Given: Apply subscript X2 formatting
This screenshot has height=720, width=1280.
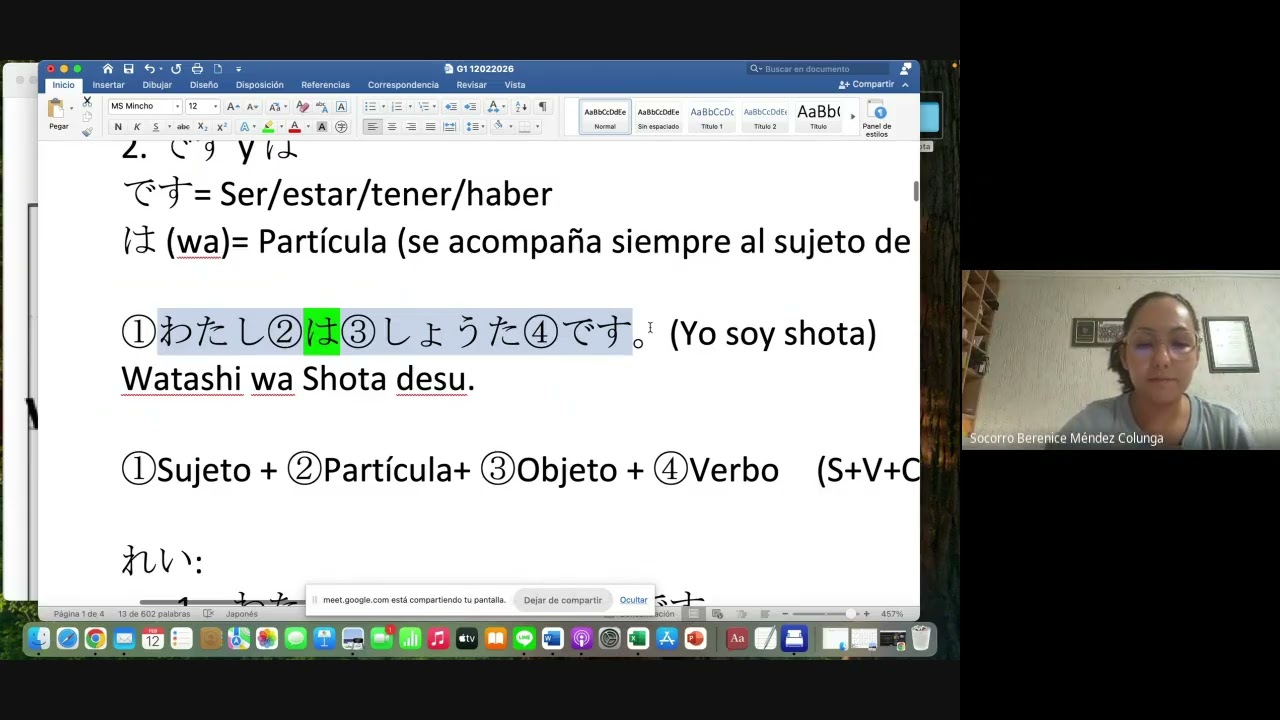Looking at the screenshot, I should click(x=202, y=127).
